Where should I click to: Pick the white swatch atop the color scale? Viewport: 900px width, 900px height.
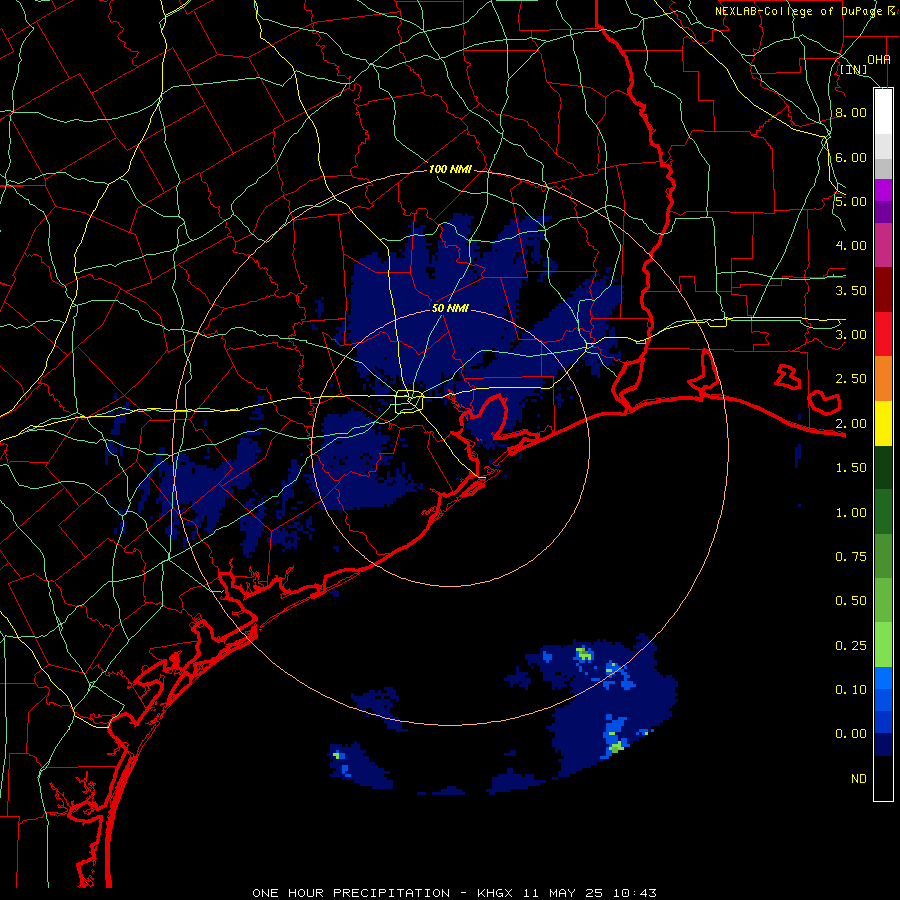883,111
